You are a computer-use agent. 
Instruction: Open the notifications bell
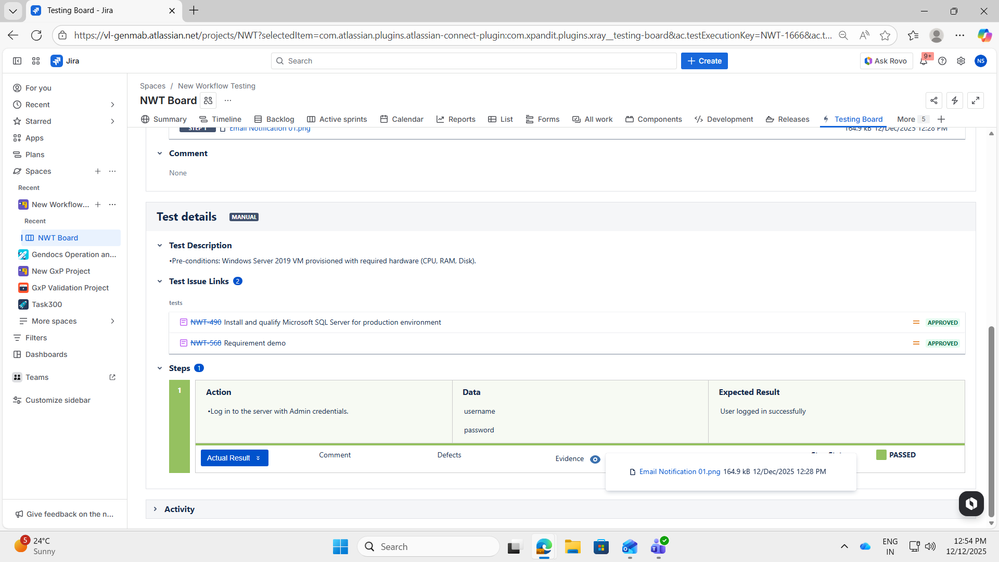coord(924,61)
